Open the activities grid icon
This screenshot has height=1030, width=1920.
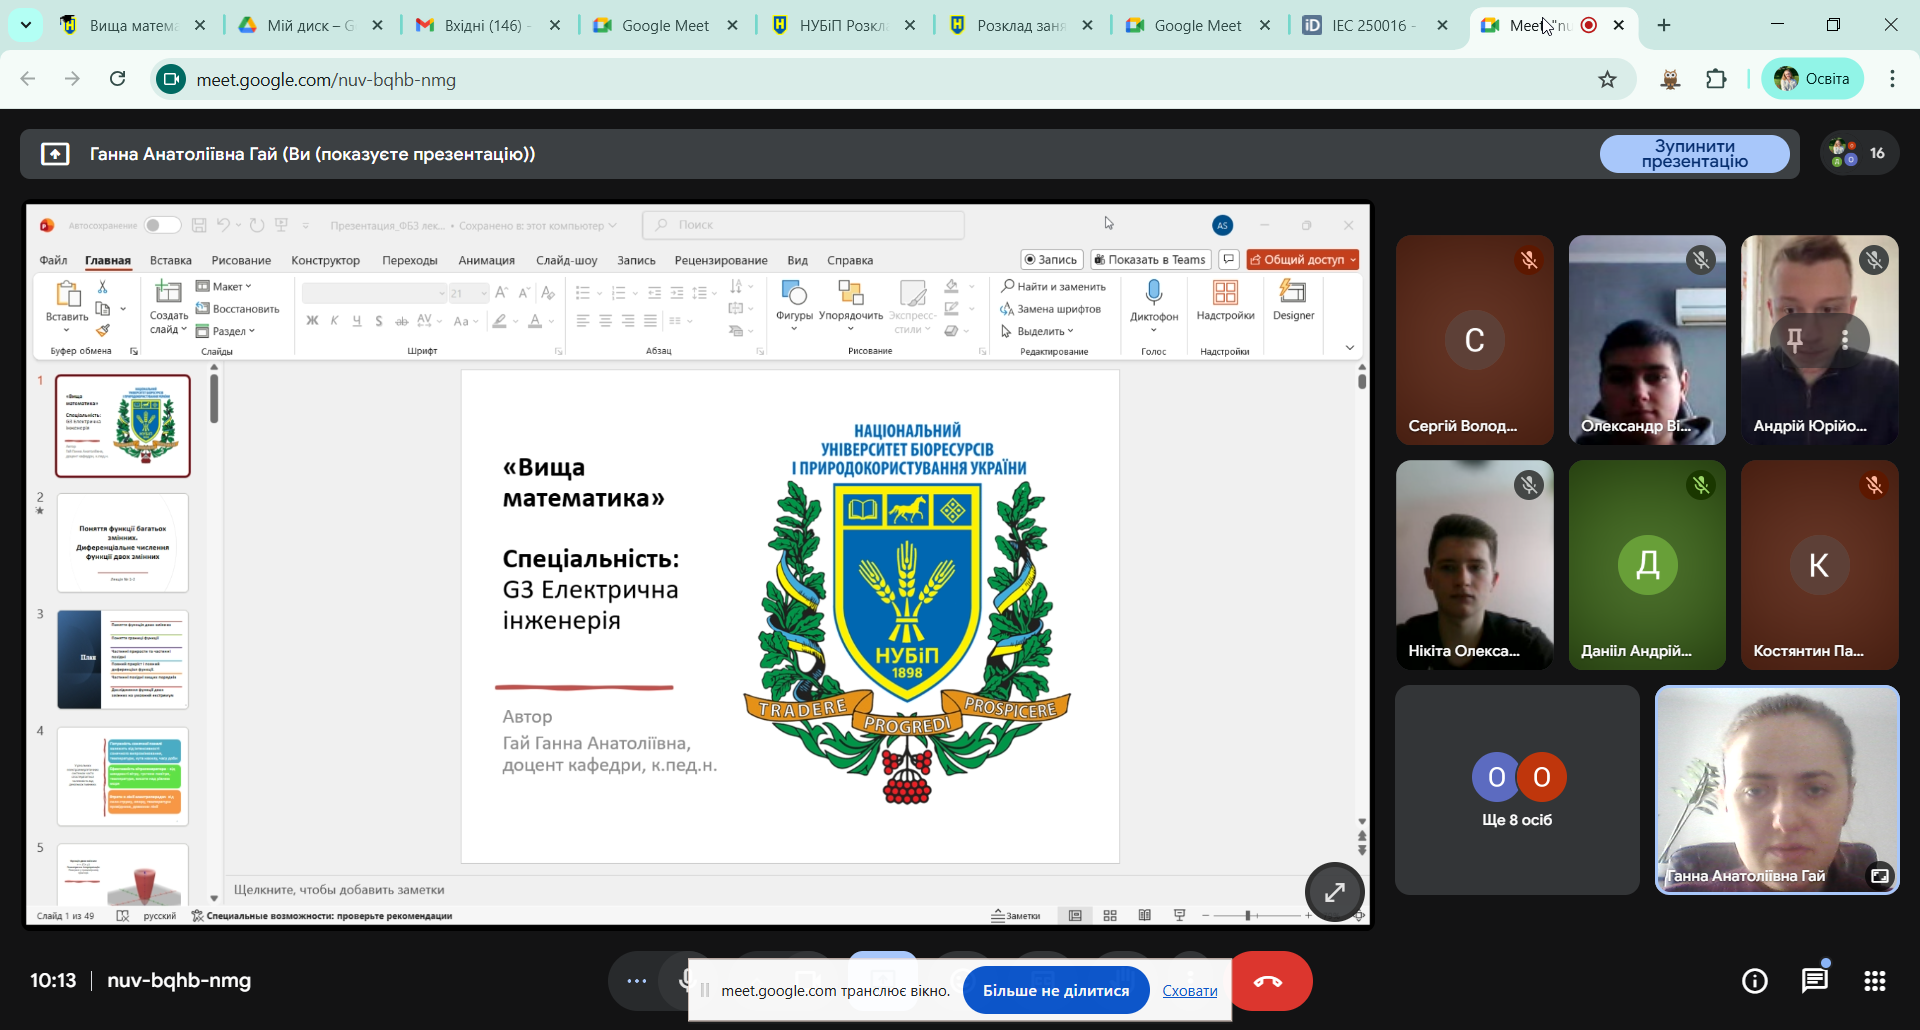pyautogui.click(x=1875, y=981)
